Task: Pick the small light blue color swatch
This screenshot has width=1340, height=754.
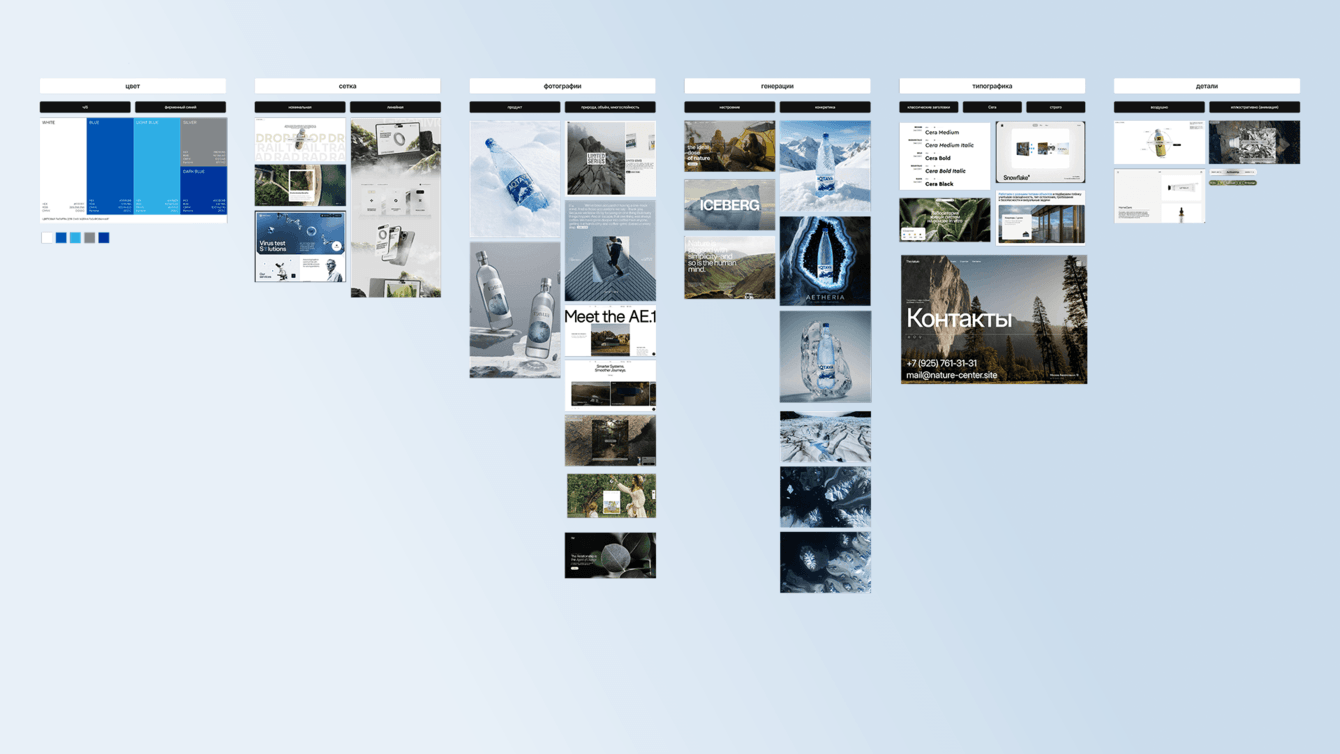Action: [x=75, y=238]
